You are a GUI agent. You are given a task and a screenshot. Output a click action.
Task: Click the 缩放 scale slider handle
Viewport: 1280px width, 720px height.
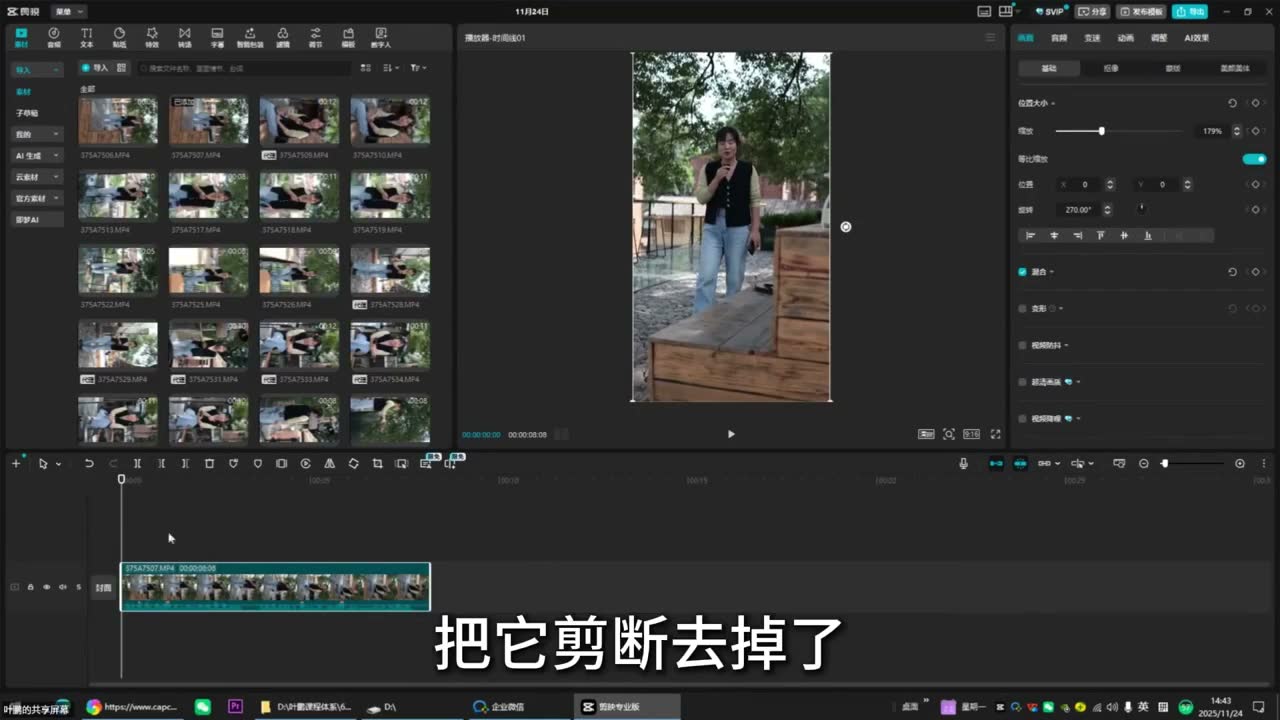point(1101,131)
